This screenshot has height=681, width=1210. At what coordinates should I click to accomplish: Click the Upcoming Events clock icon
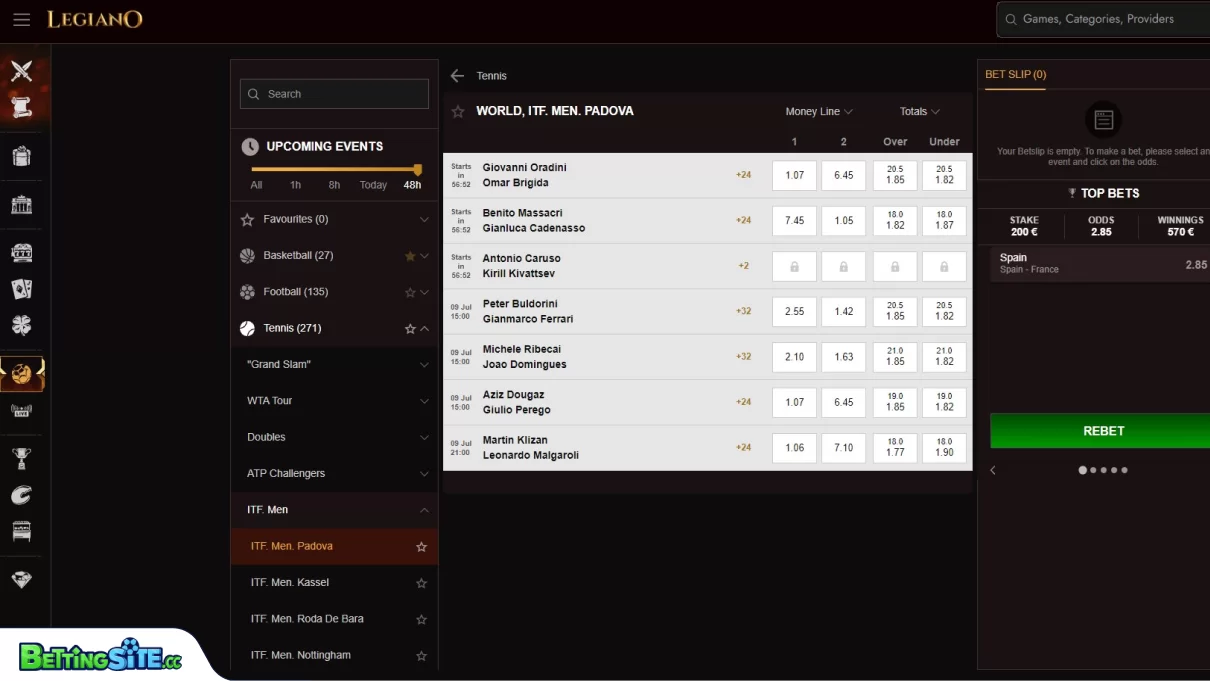tap(250, 147)
